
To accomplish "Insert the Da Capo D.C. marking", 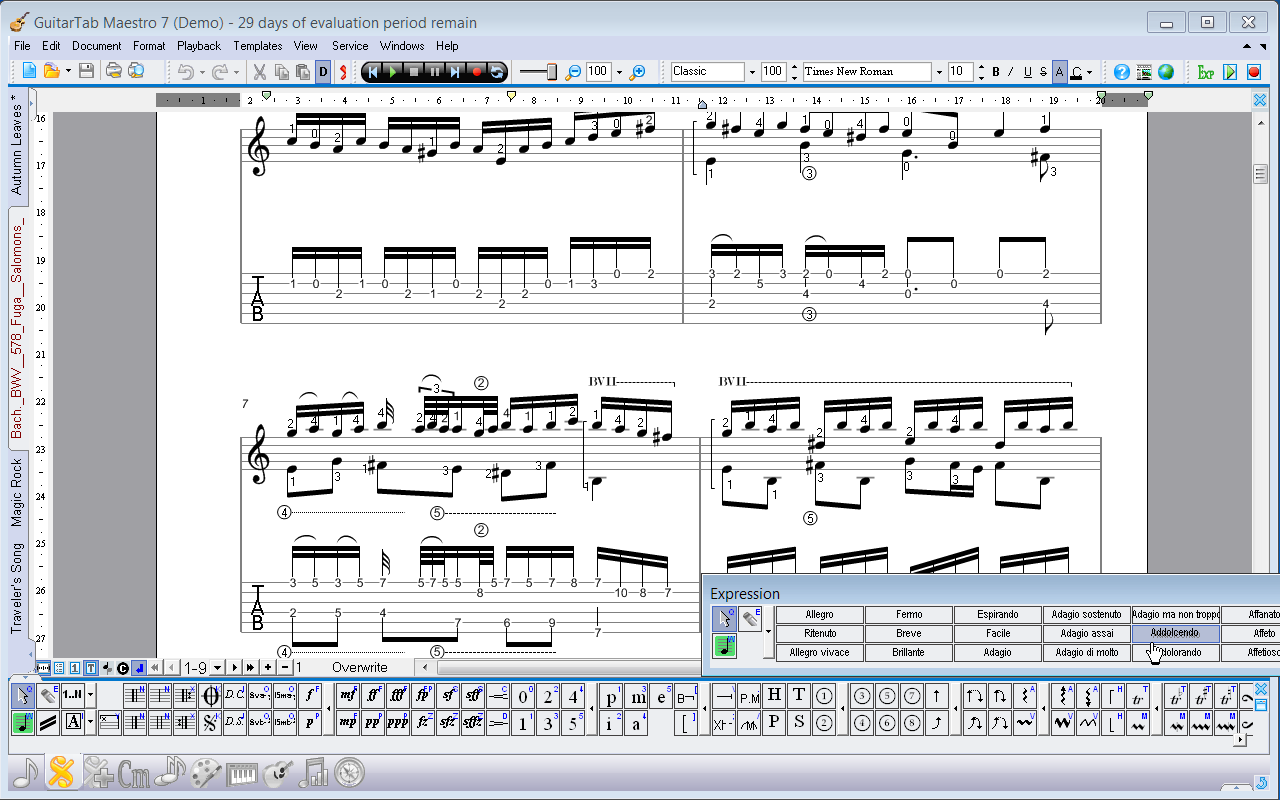I will (235, 695).
